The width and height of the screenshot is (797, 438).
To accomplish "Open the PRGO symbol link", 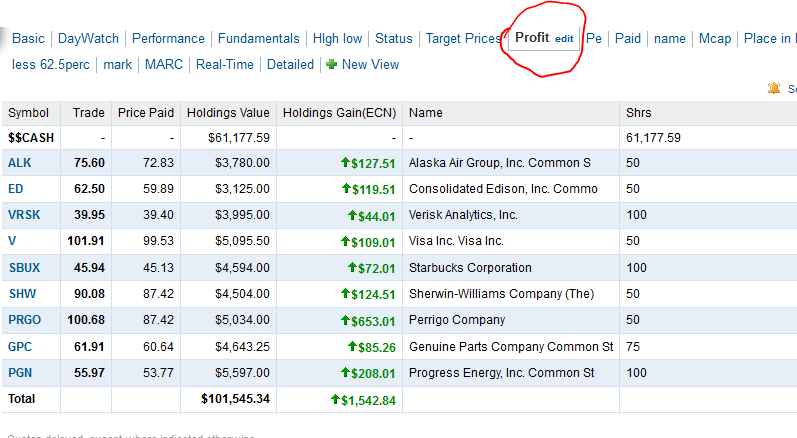I will [x=24, y=320].
